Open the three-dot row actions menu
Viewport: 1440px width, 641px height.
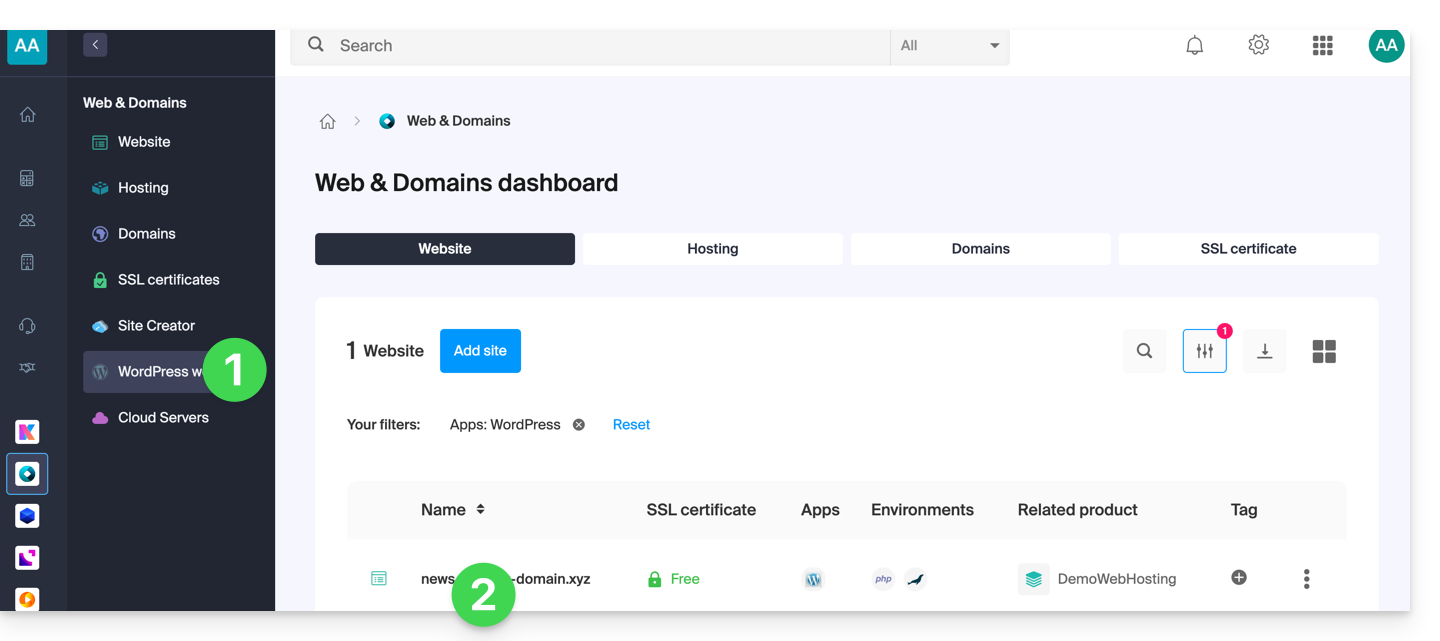click(x=1306, y=579)
